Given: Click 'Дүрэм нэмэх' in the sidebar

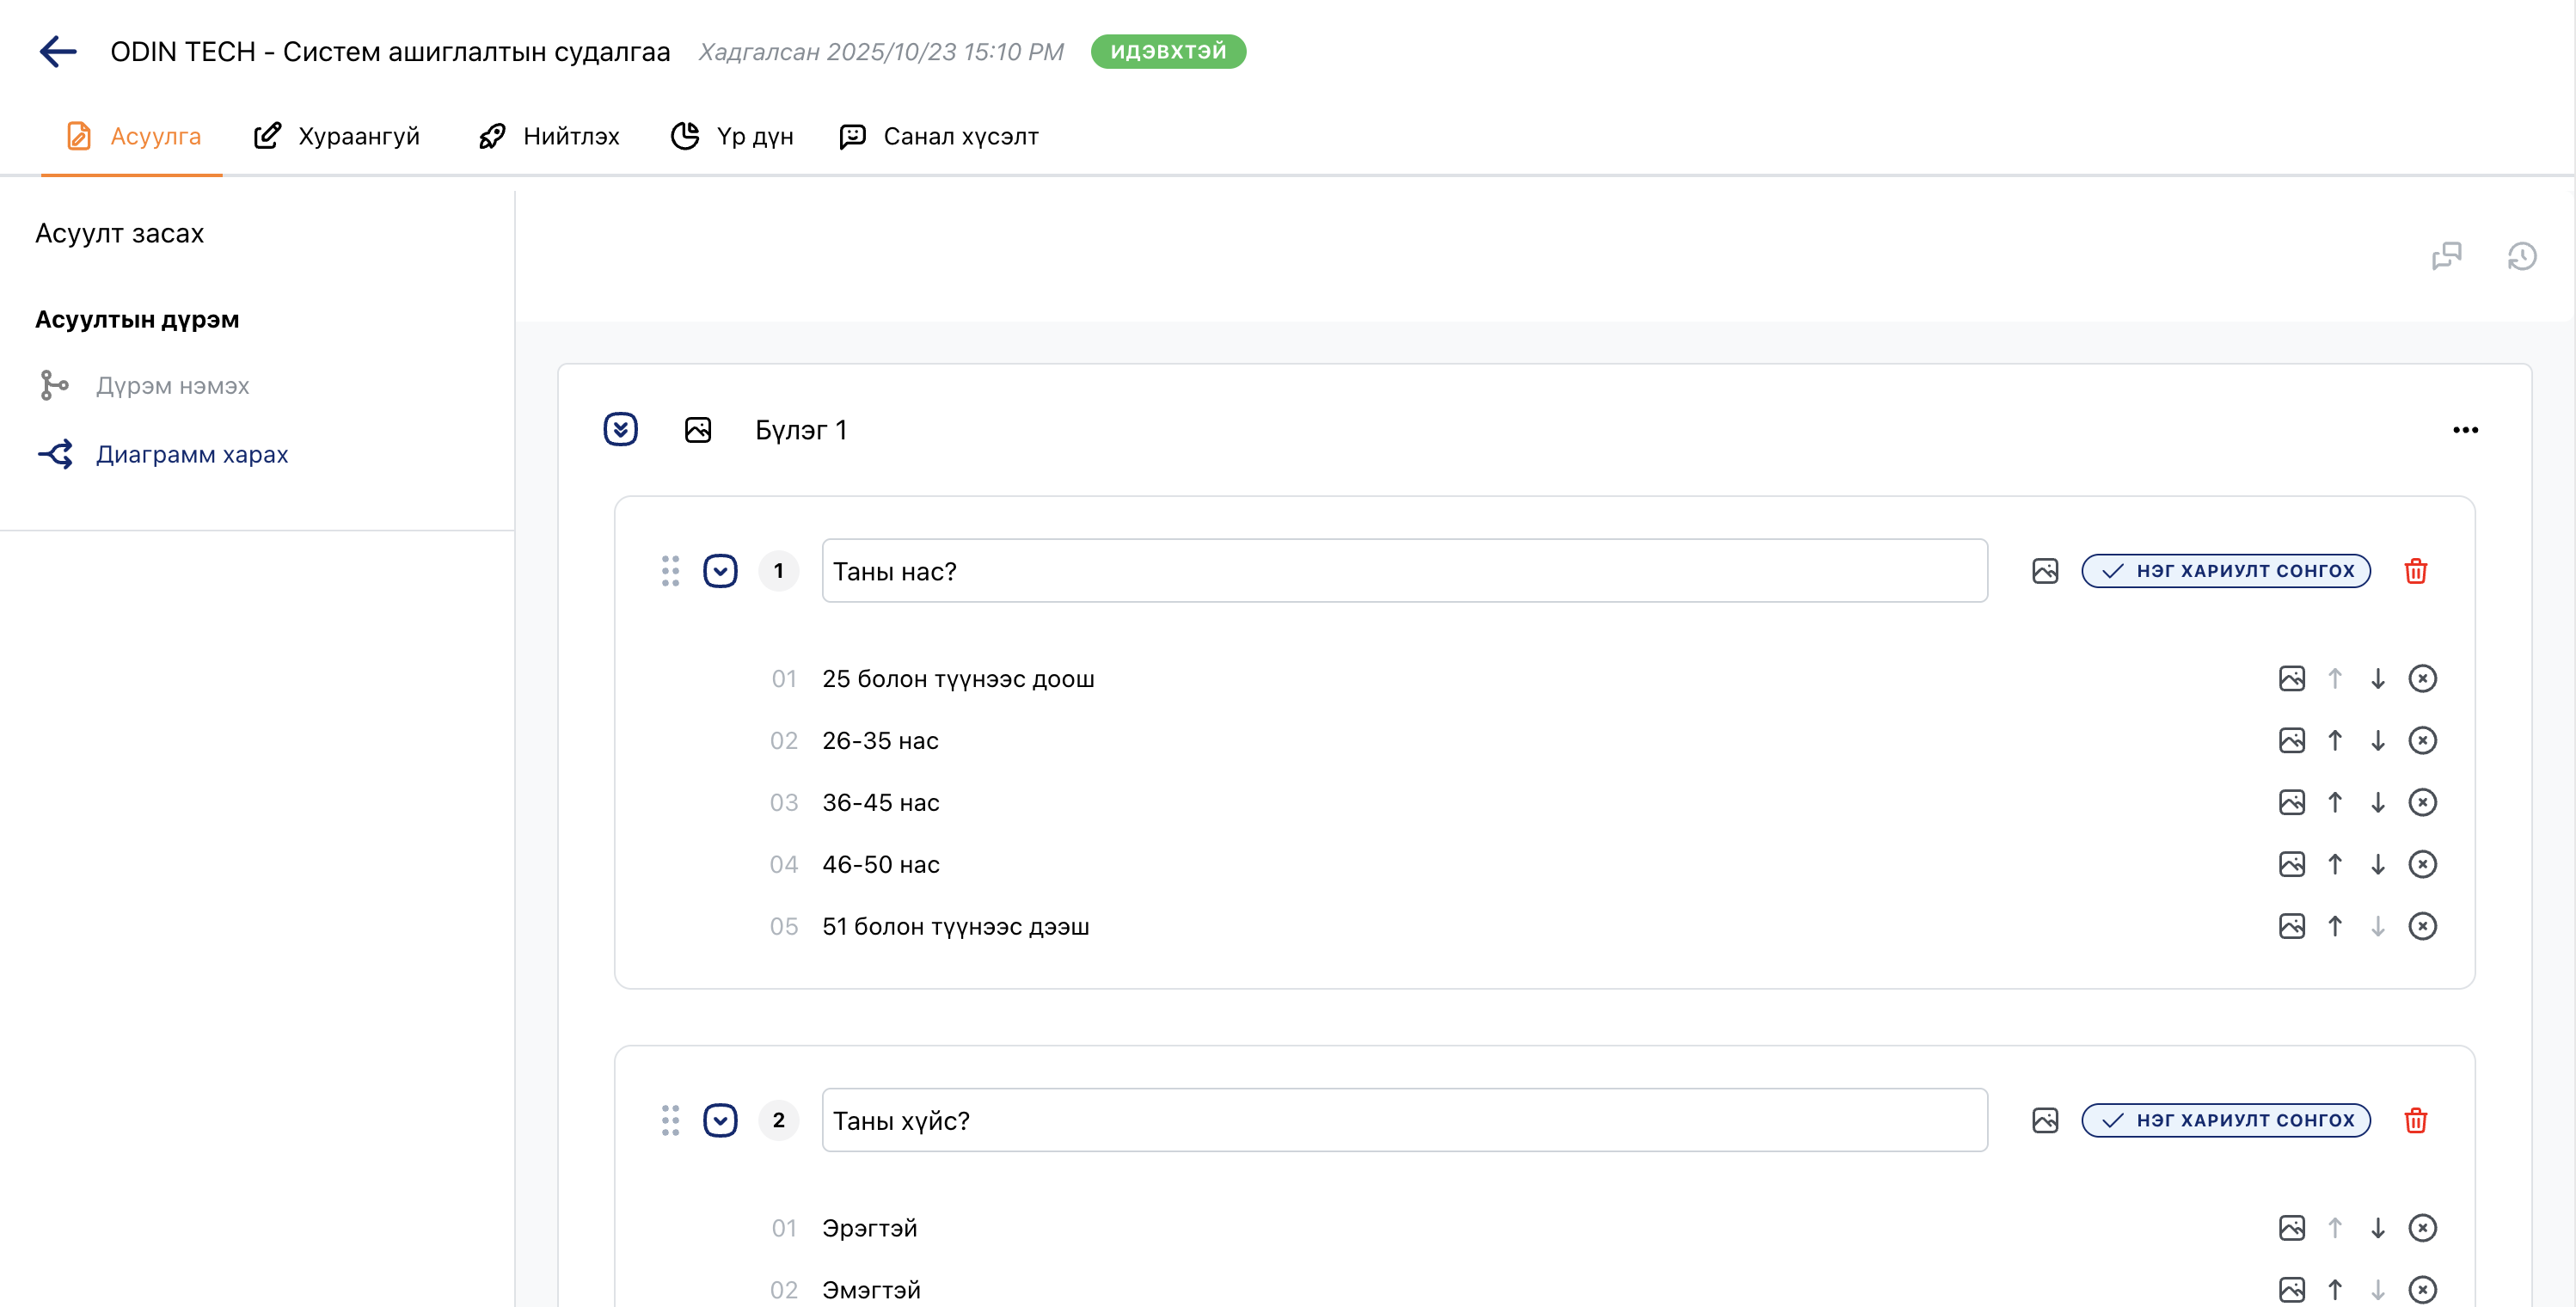Looking at the screenshot, I should 172,386.
